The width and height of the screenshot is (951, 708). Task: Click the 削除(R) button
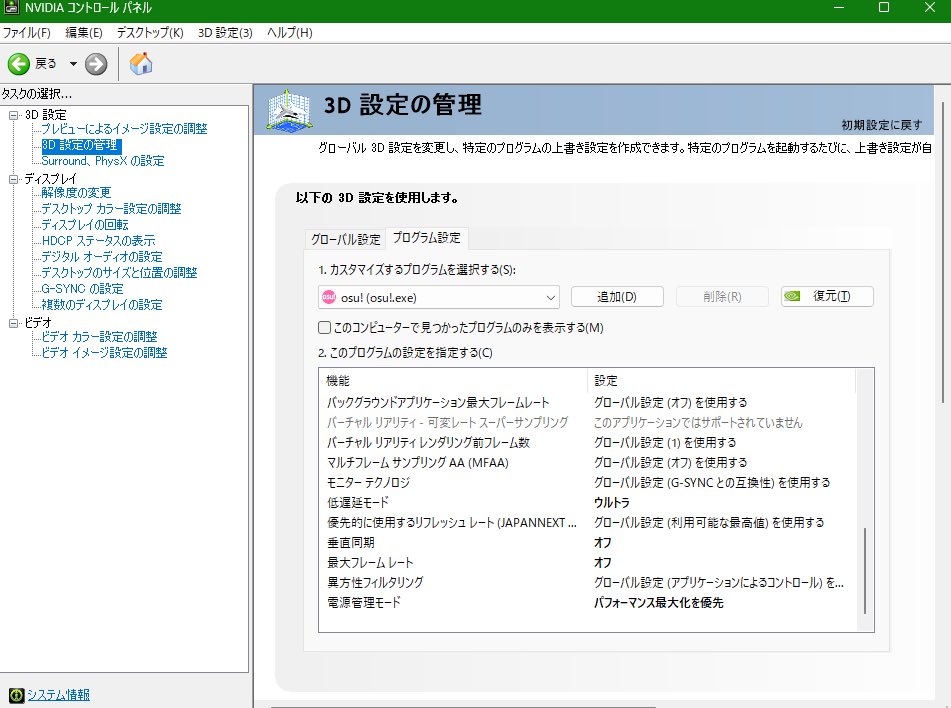point(722,297)
